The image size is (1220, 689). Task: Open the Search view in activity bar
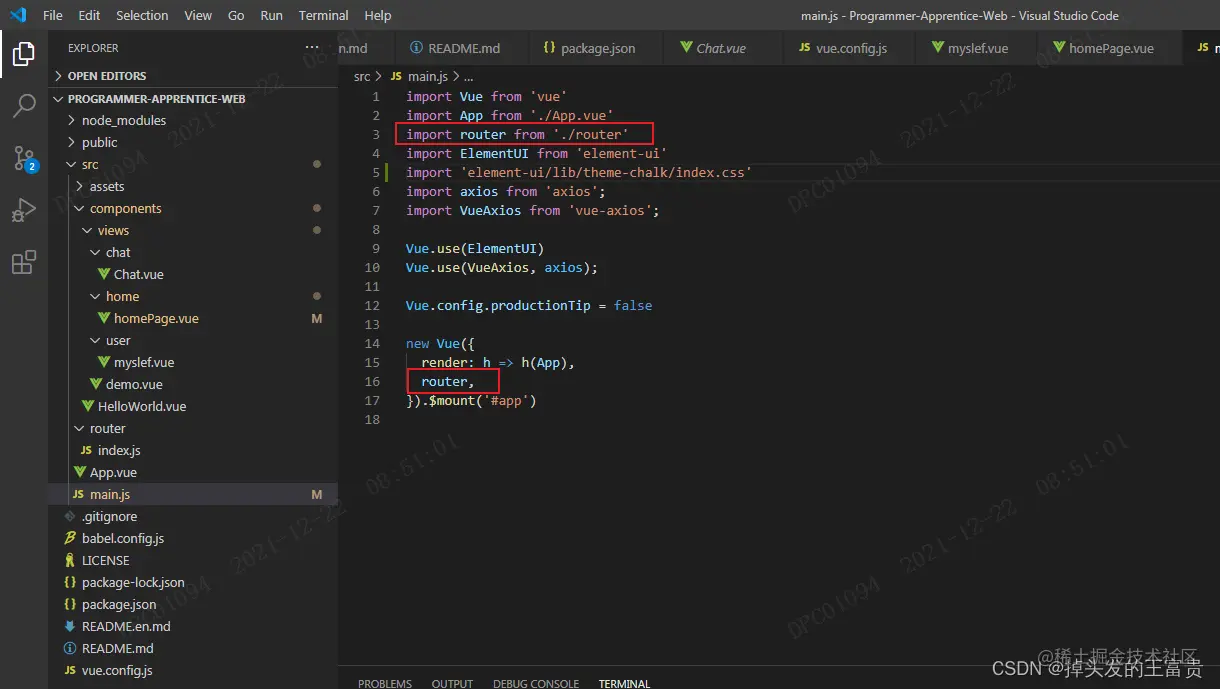(24, 106)
